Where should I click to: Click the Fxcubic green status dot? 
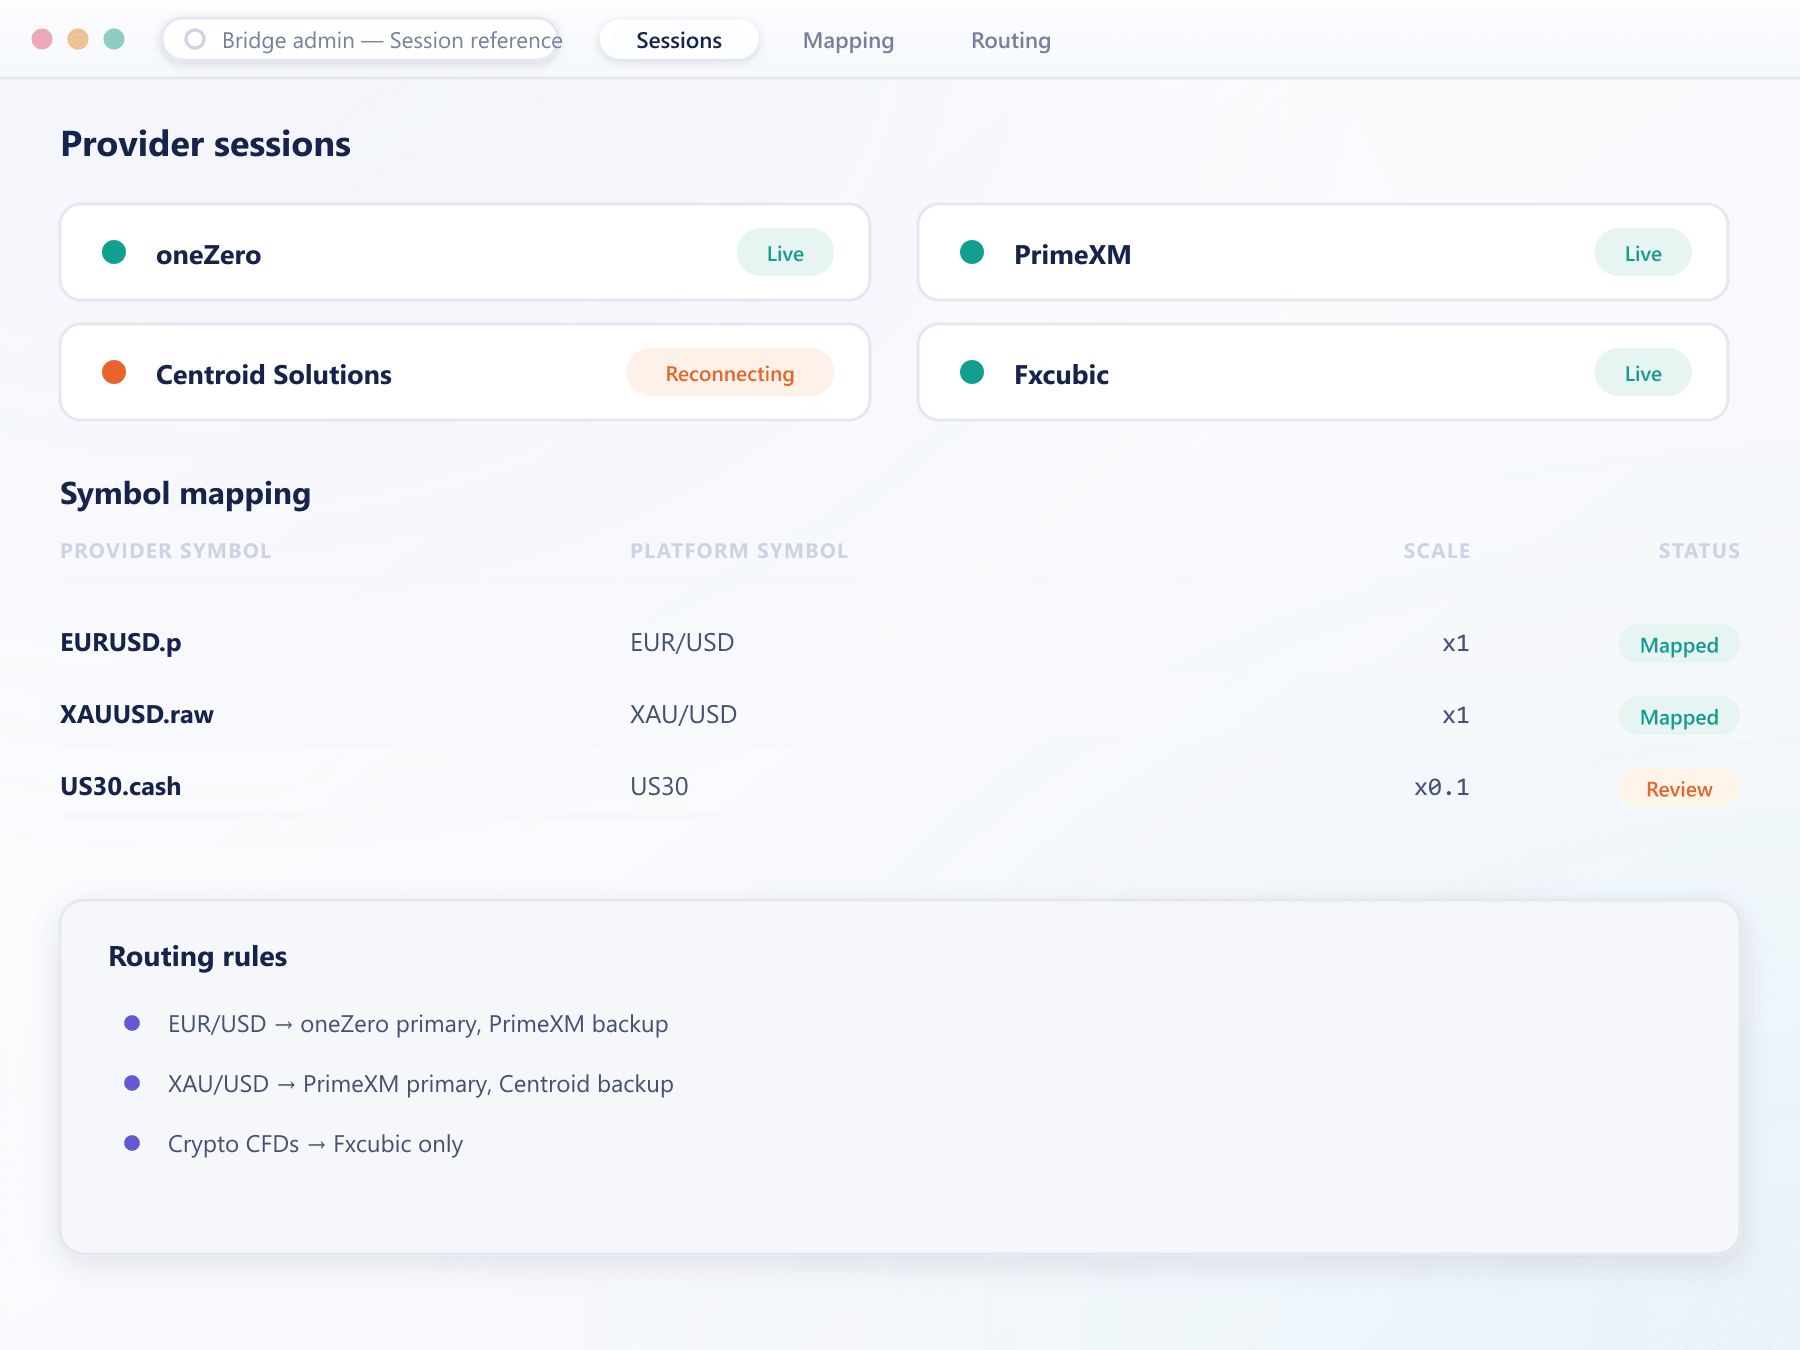tap(972, 372)
